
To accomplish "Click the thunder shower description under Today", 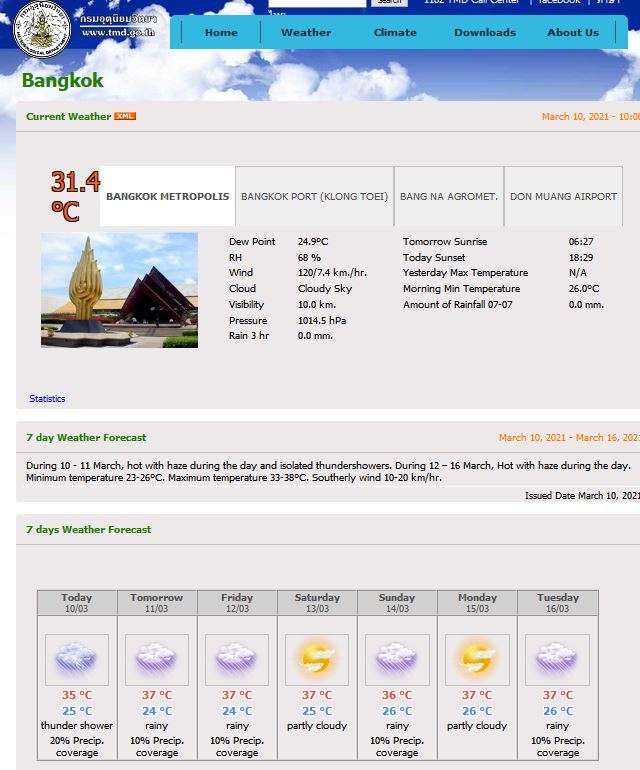I will [77, 725].
